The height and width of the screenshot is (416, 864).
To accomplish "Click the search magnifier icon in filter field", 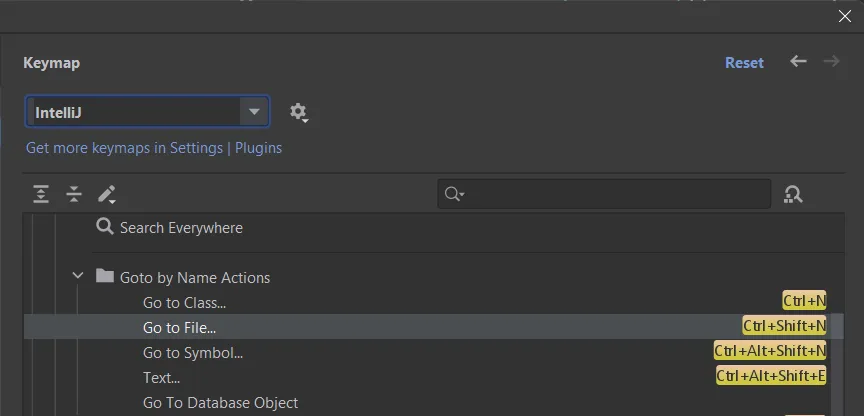I will pos(454,194).
